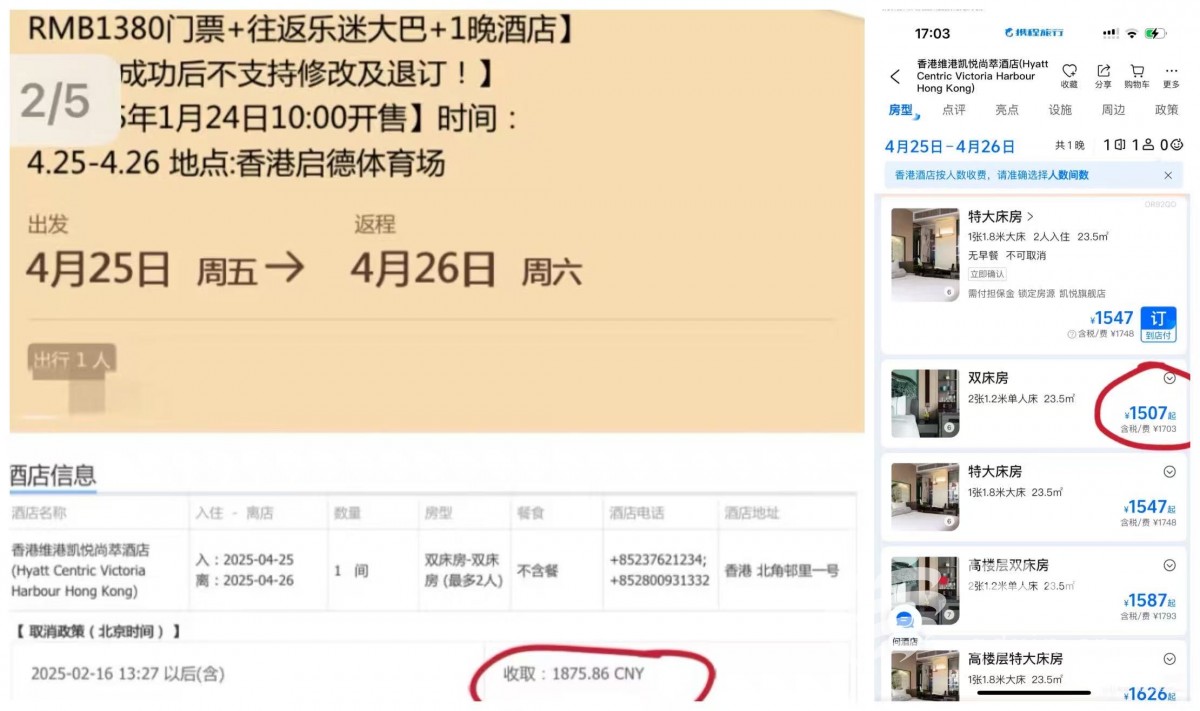Tap the 共1晚 nights label
Viewport: 1200px width, 711px height.
coord(1069,146)
